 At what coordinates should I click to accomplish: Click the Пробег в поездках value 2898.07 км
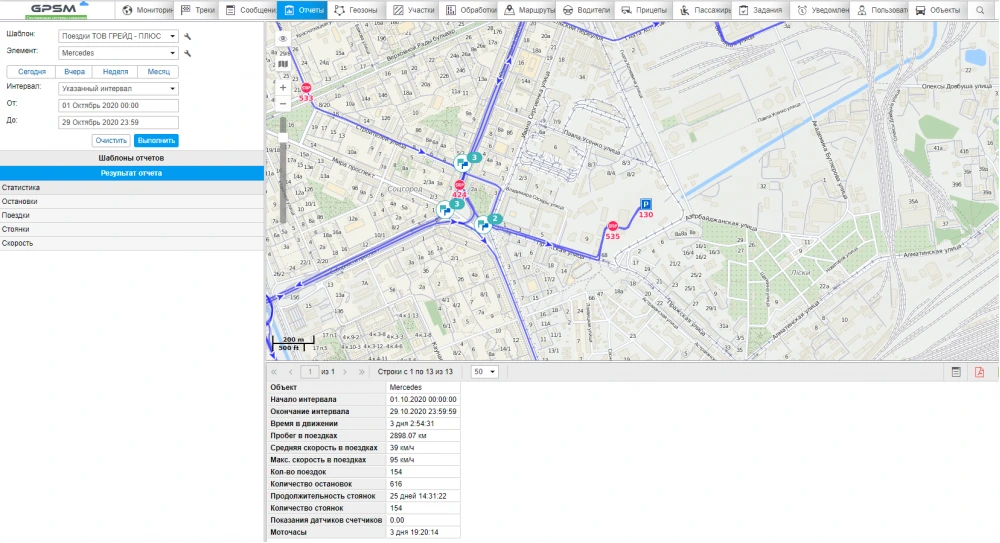click(408, 436)
